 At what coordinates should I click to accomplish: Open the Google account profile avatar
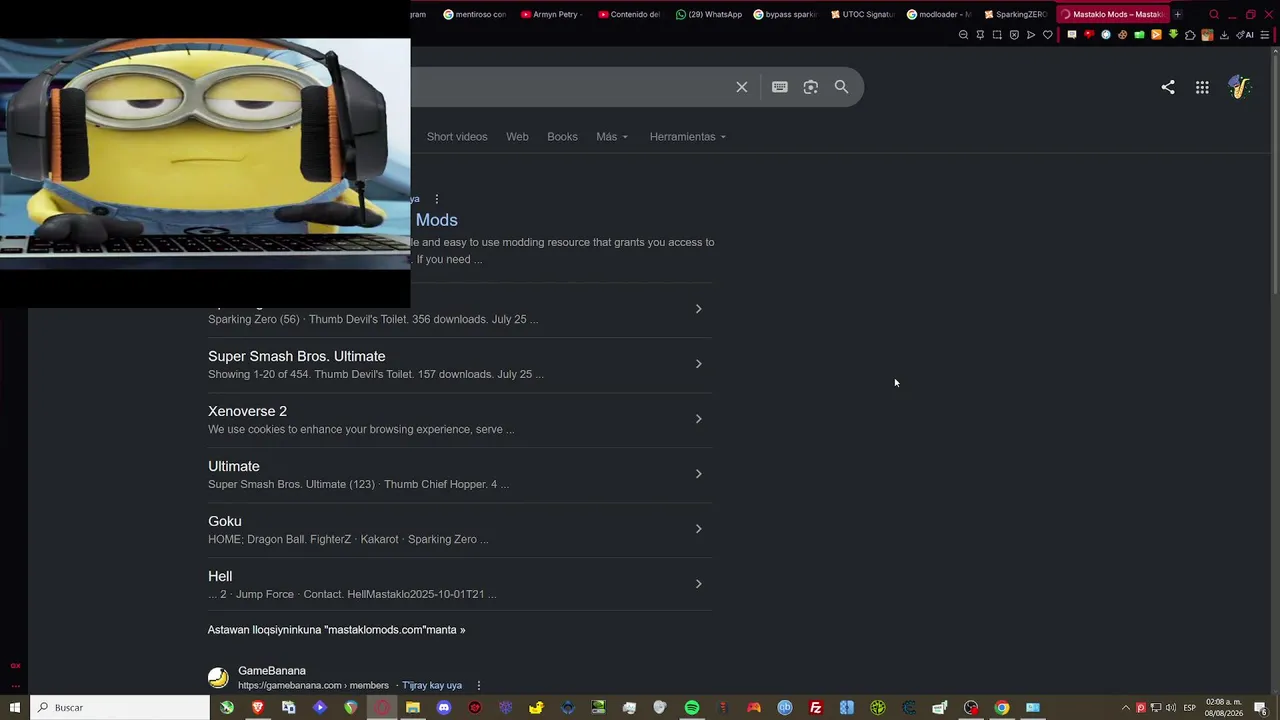[x=1240, y=87]
